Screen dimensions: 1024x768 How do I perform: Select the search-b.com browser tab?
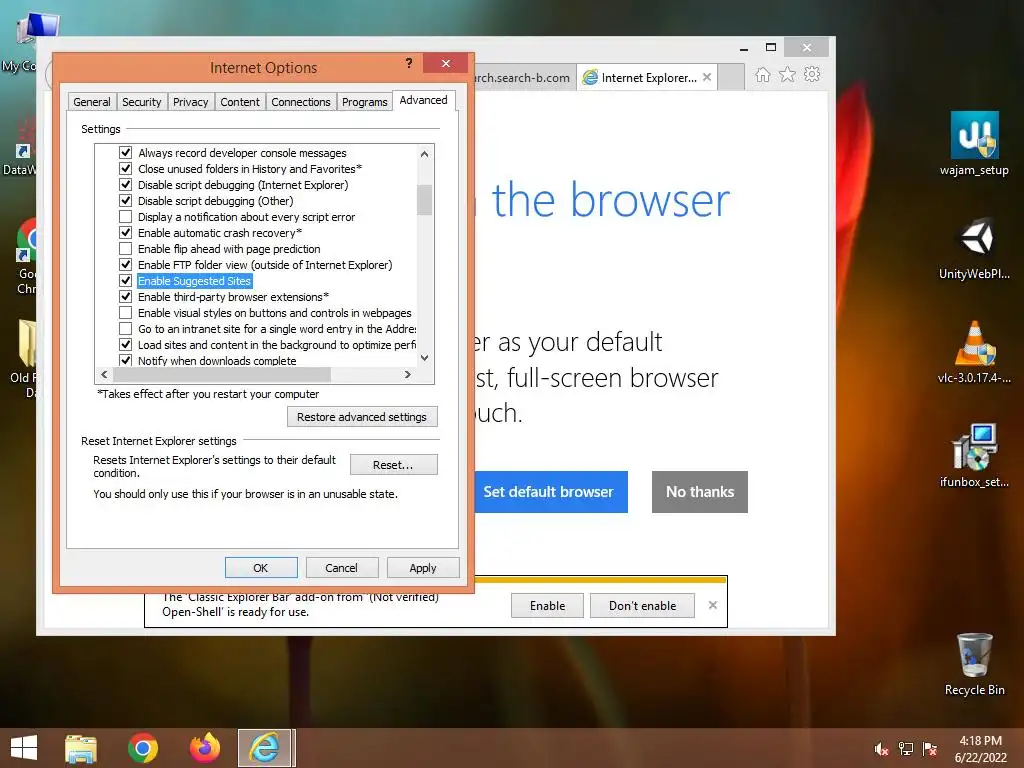pos(524,78)
